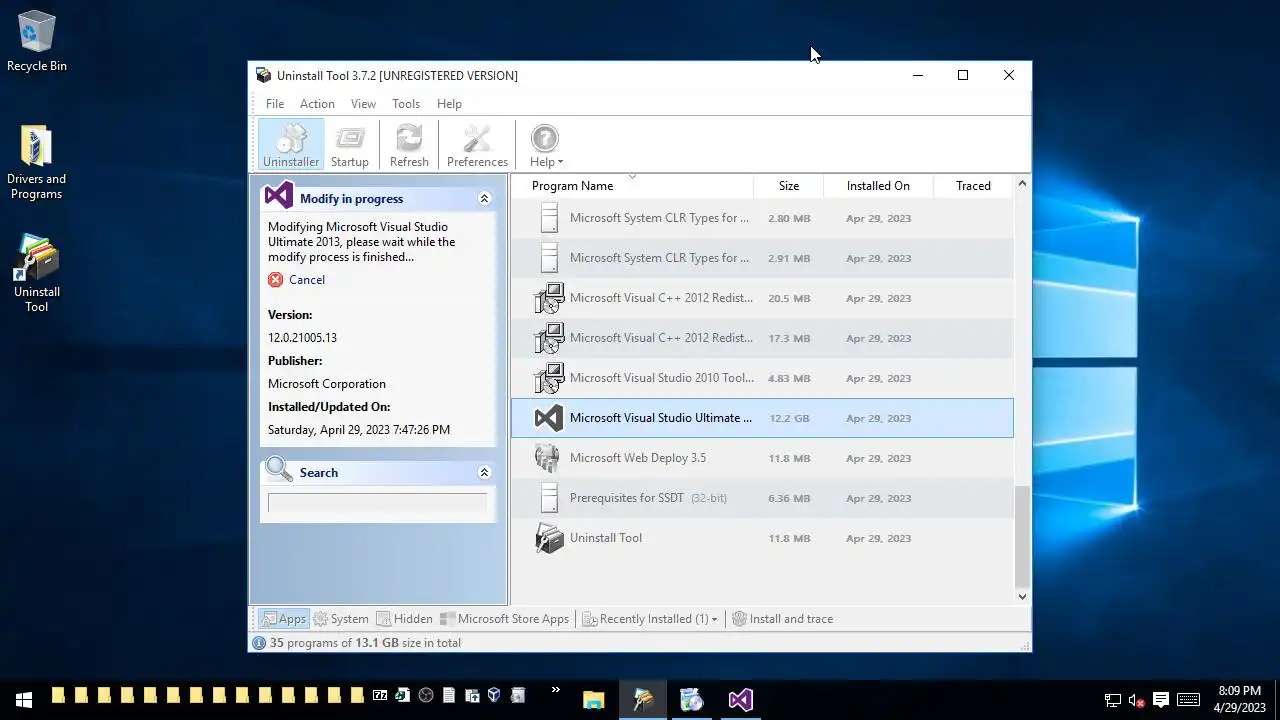
Task: Click the Uninstall Tool taskbar button
Action: coord(643,700)
